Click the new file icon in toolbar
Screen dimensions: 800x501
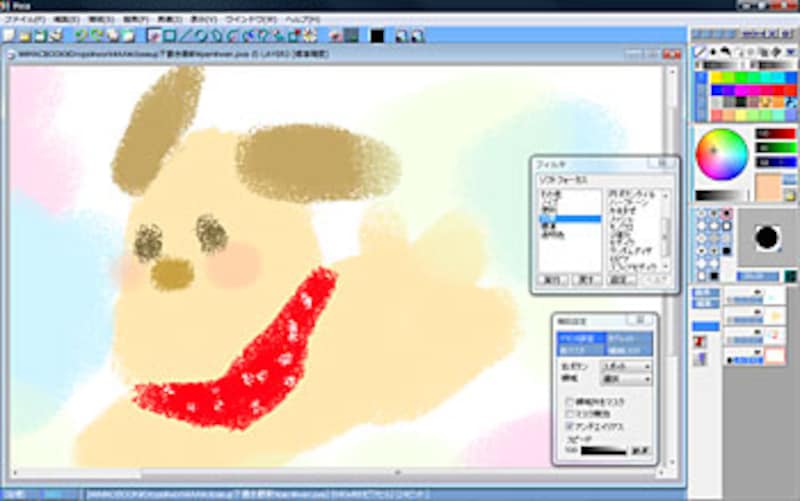(8, 36)
